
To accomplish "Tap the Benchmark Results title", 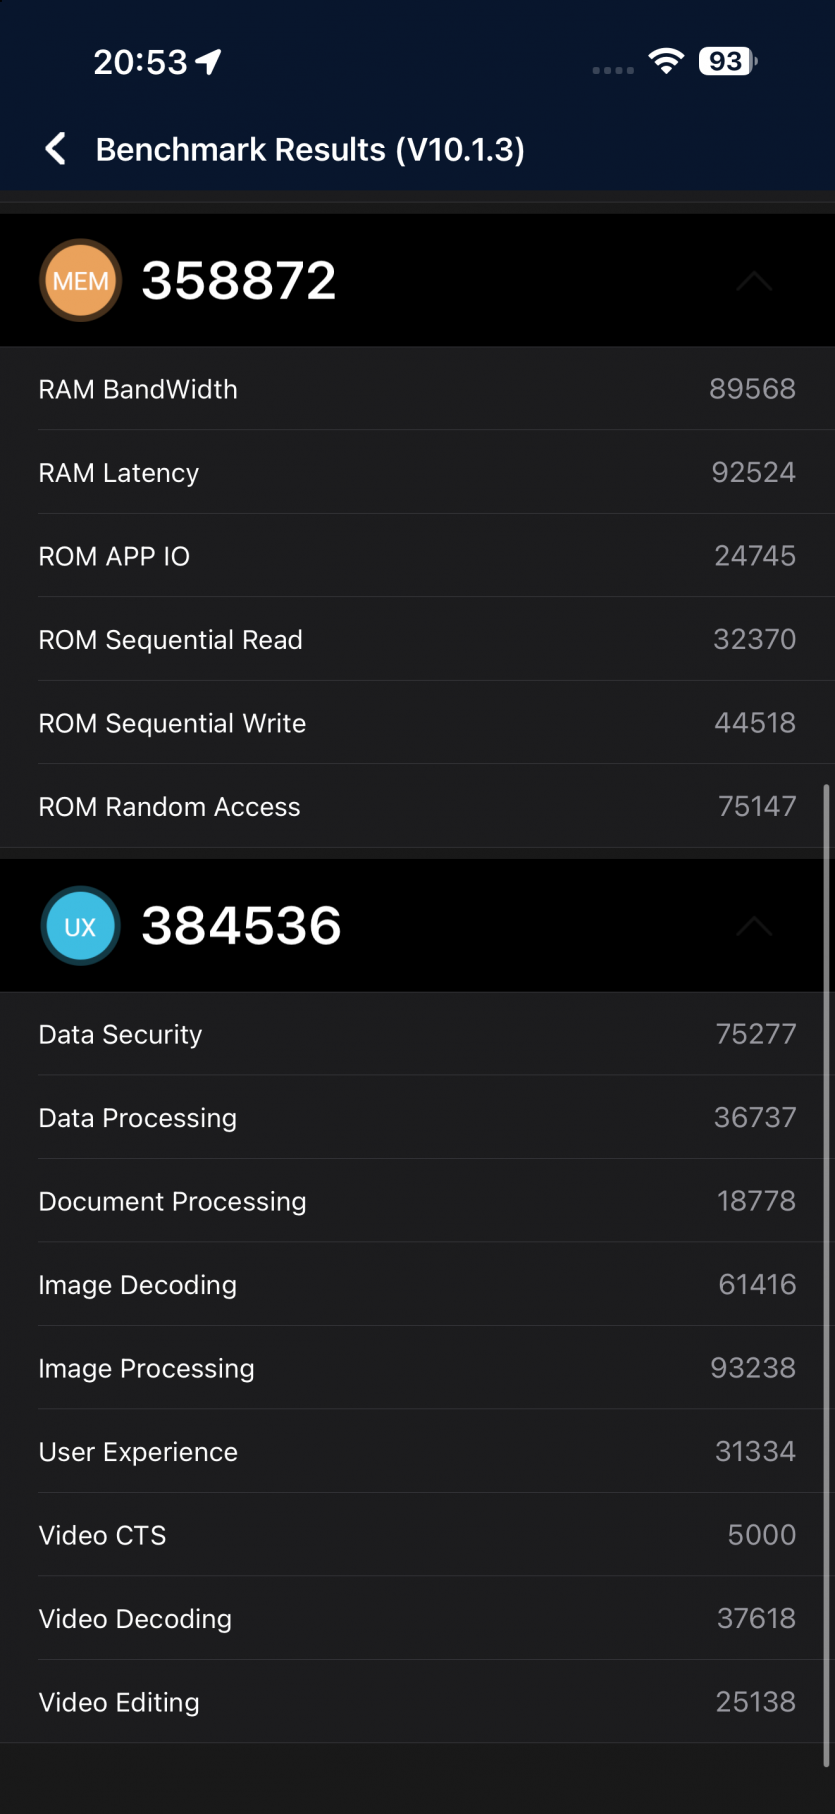I will point(310,150).
